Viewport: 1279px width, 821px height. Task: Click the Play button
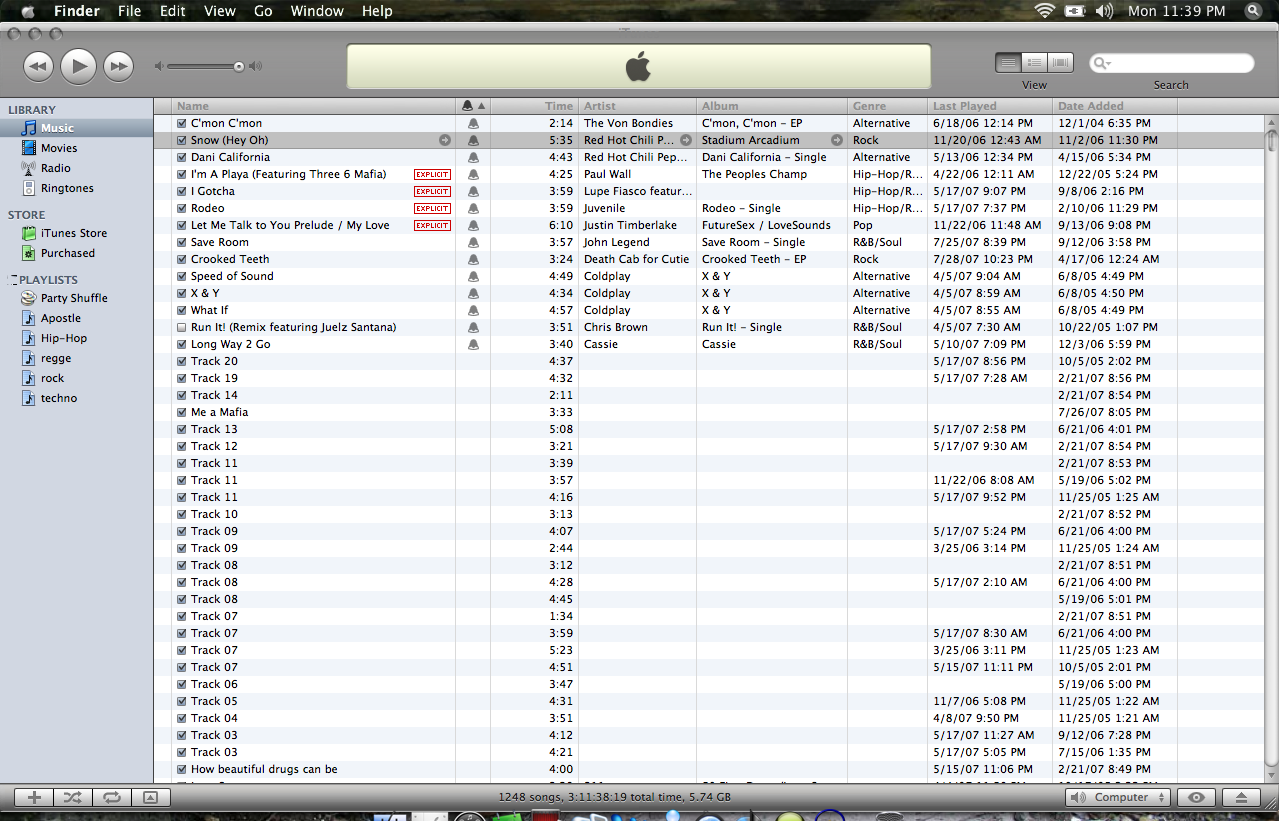(78, 67)
